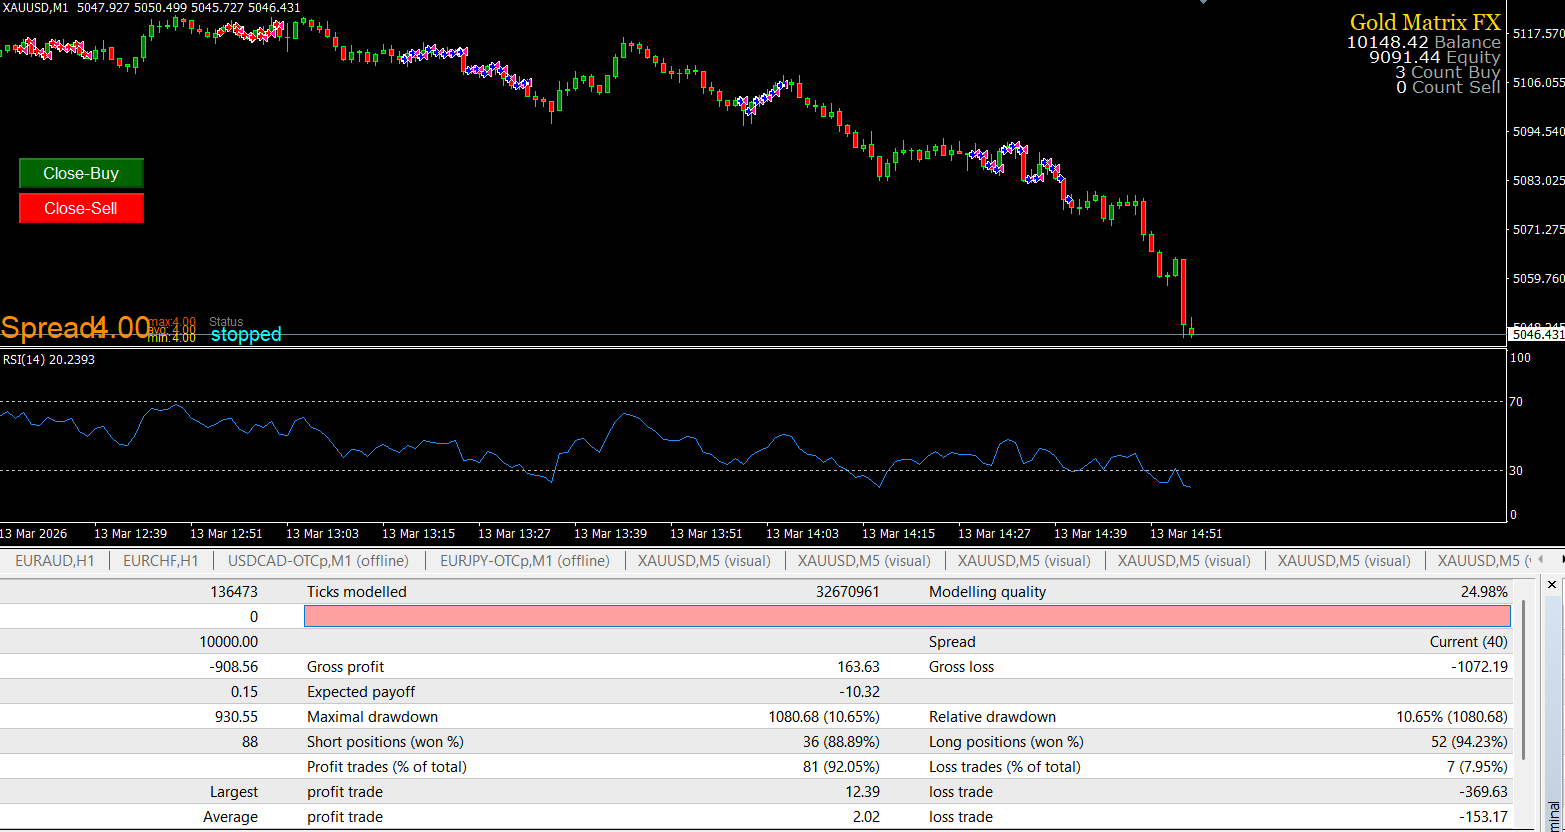Click the 'RSI(14) 20.2393' indicator label
This screenshot has height=832, width=1565.
(x=48, y=360)
